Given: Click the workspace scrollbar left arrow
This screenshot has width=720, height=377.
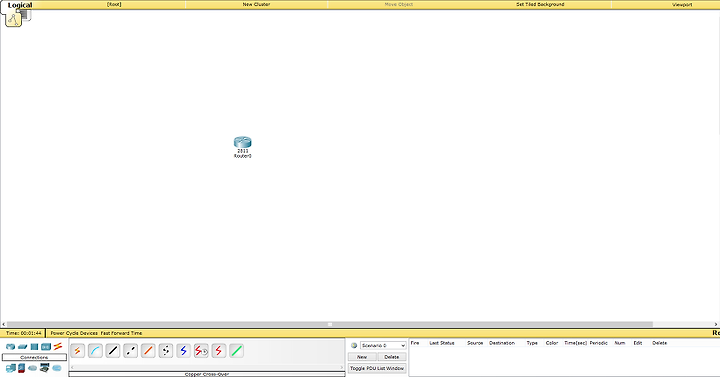Looking at the screenshot, I should click(3, 324).
